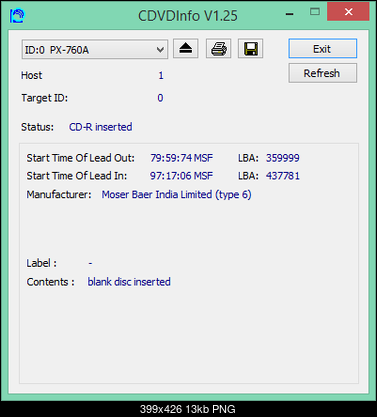Click the 79:59:74 MSF lead out time
This screenshot has width=377, height=417.
[x=181, y=158]
